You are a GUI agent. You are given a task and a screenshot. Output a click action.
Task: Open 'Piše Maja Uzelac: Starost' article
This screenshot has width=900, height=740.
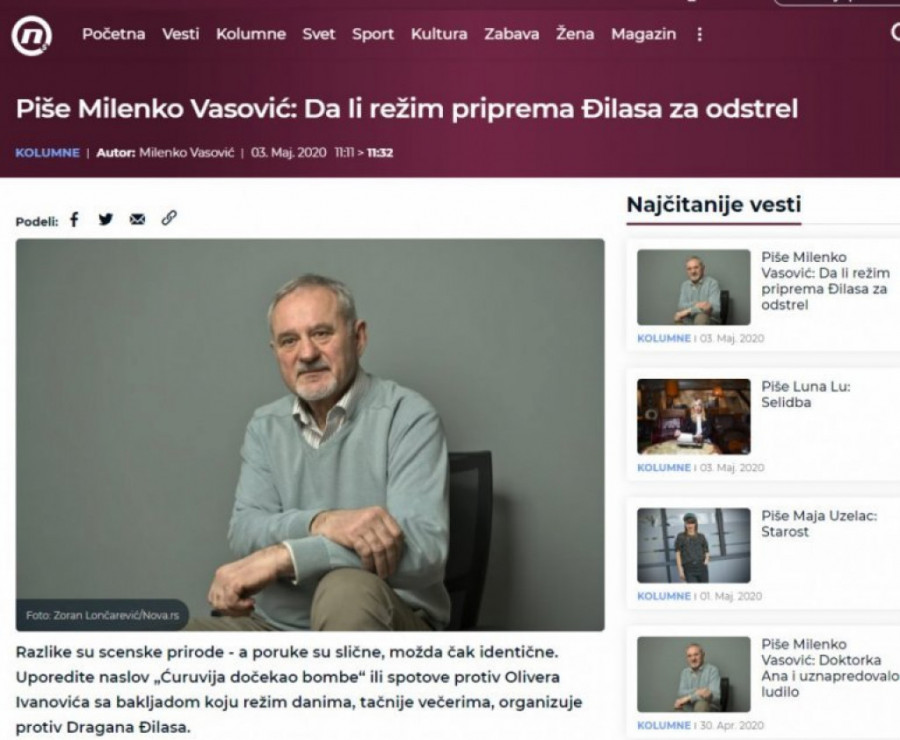[819, 524]
